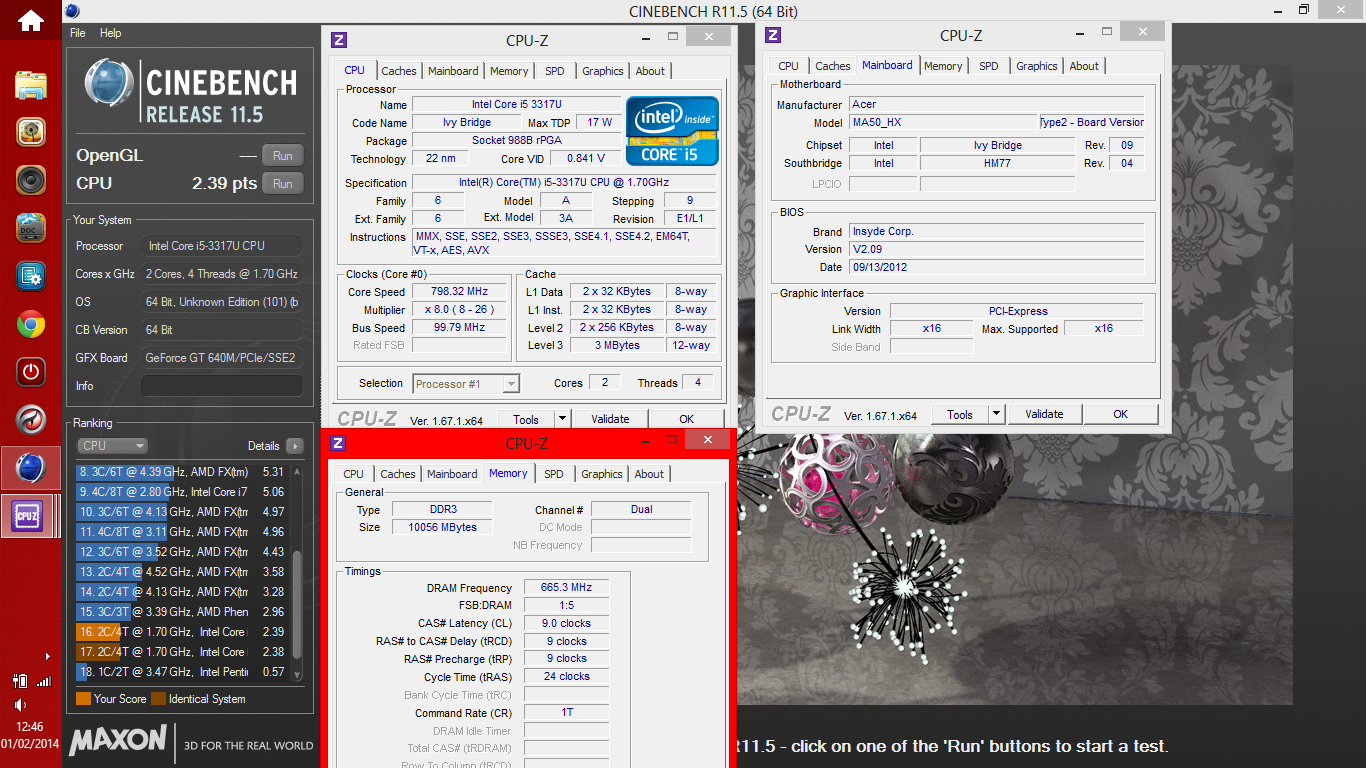The width and height of the screenshot is (1366, 768).
Task: Select ranking row 18. 1C/2T @ 3.47 GHz
Action: 182,672
